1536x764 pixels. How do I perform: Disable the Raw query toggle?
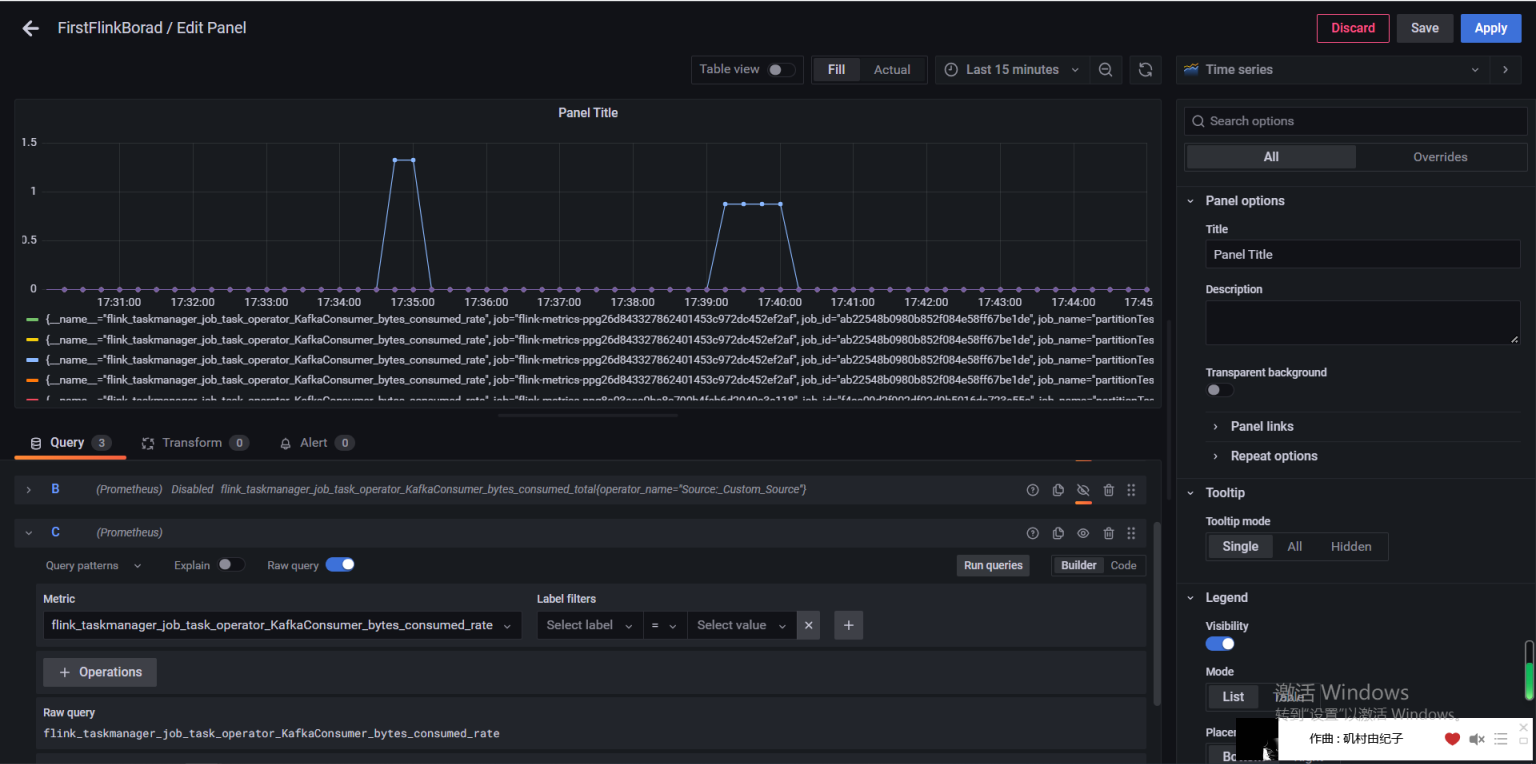point(340,565)
